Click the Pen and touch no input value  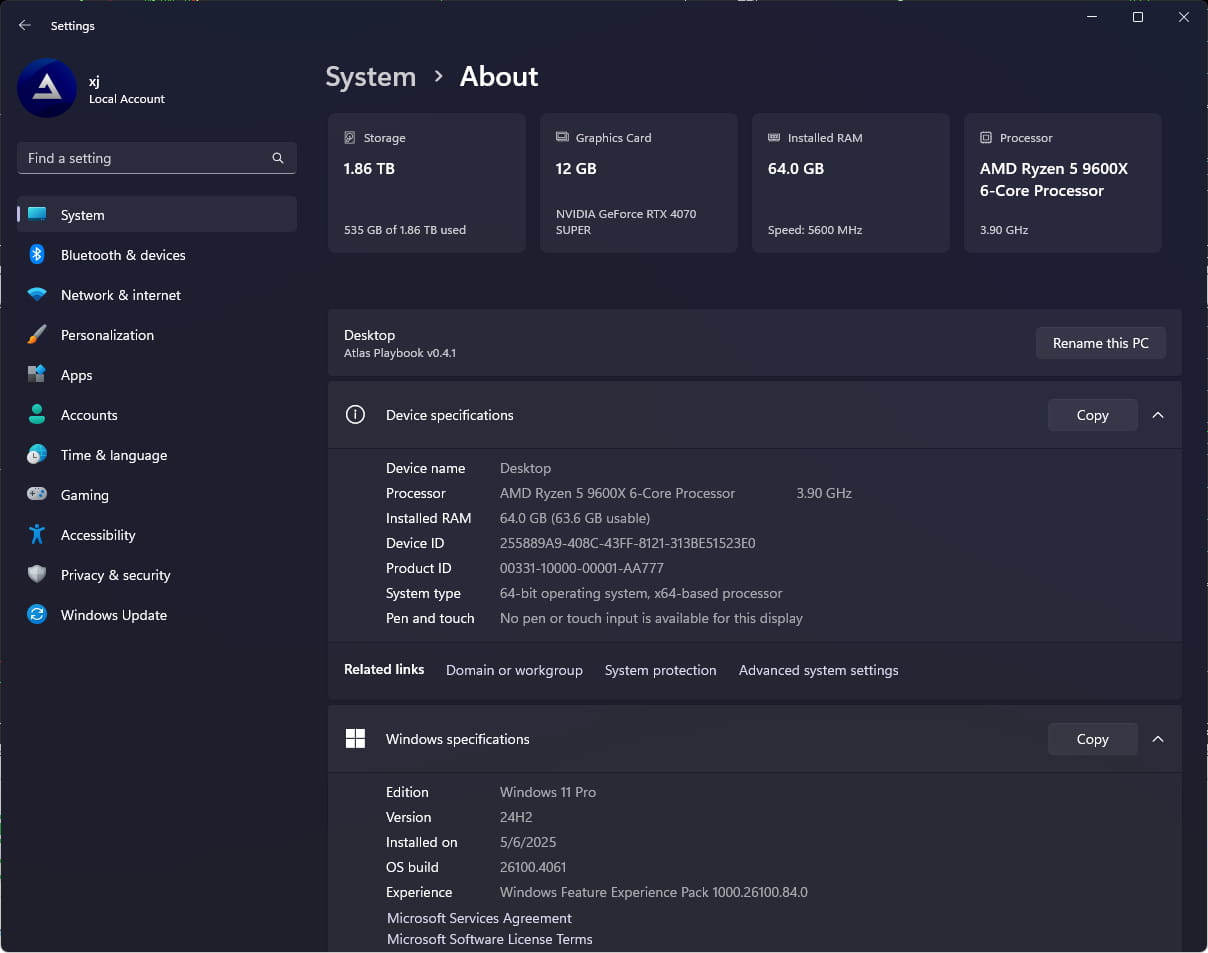click(x=651, y=618)
